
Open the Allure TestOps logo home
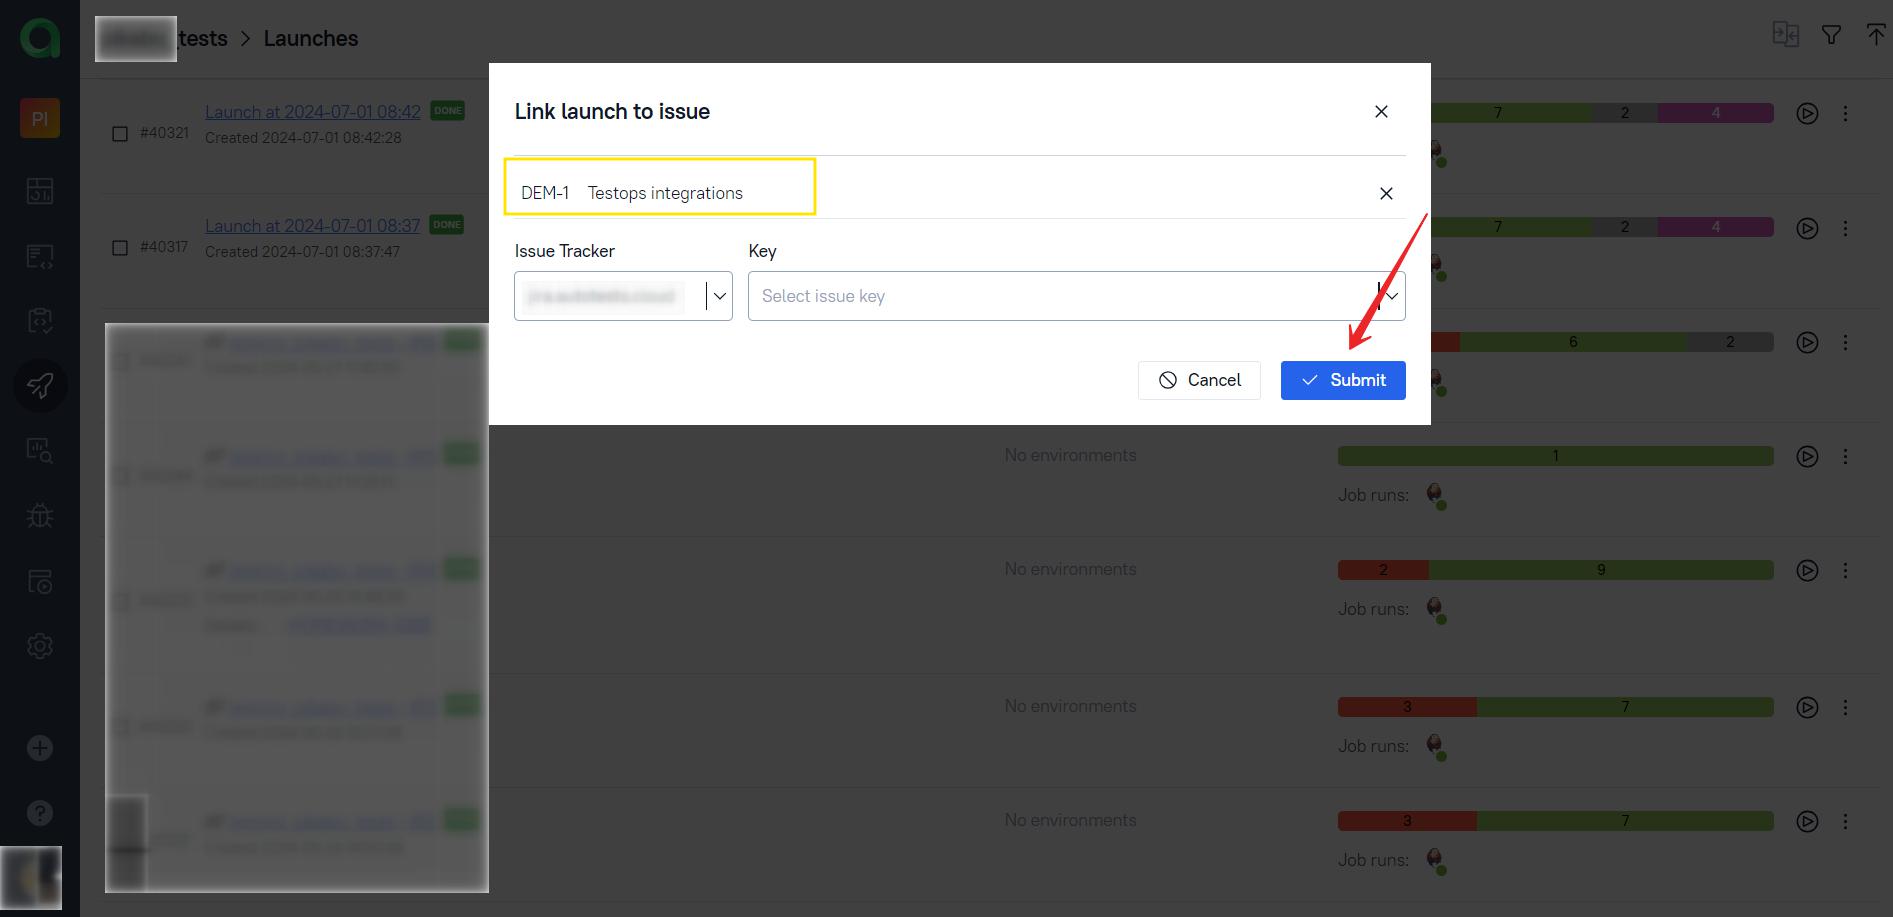pos(40,38)
